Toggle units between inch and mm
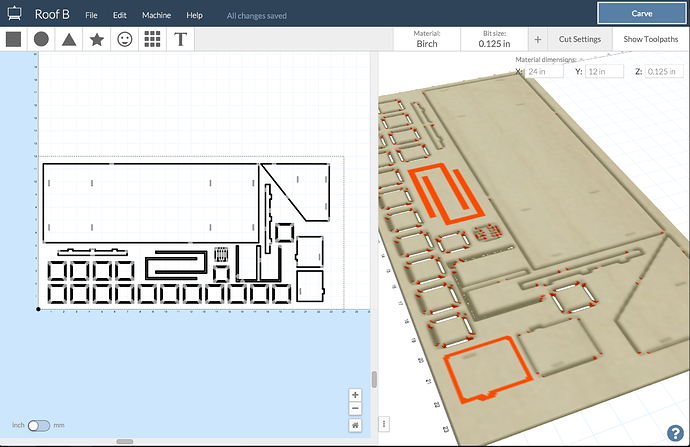Viewport: 690px width, 447px height. click(39, 425)
